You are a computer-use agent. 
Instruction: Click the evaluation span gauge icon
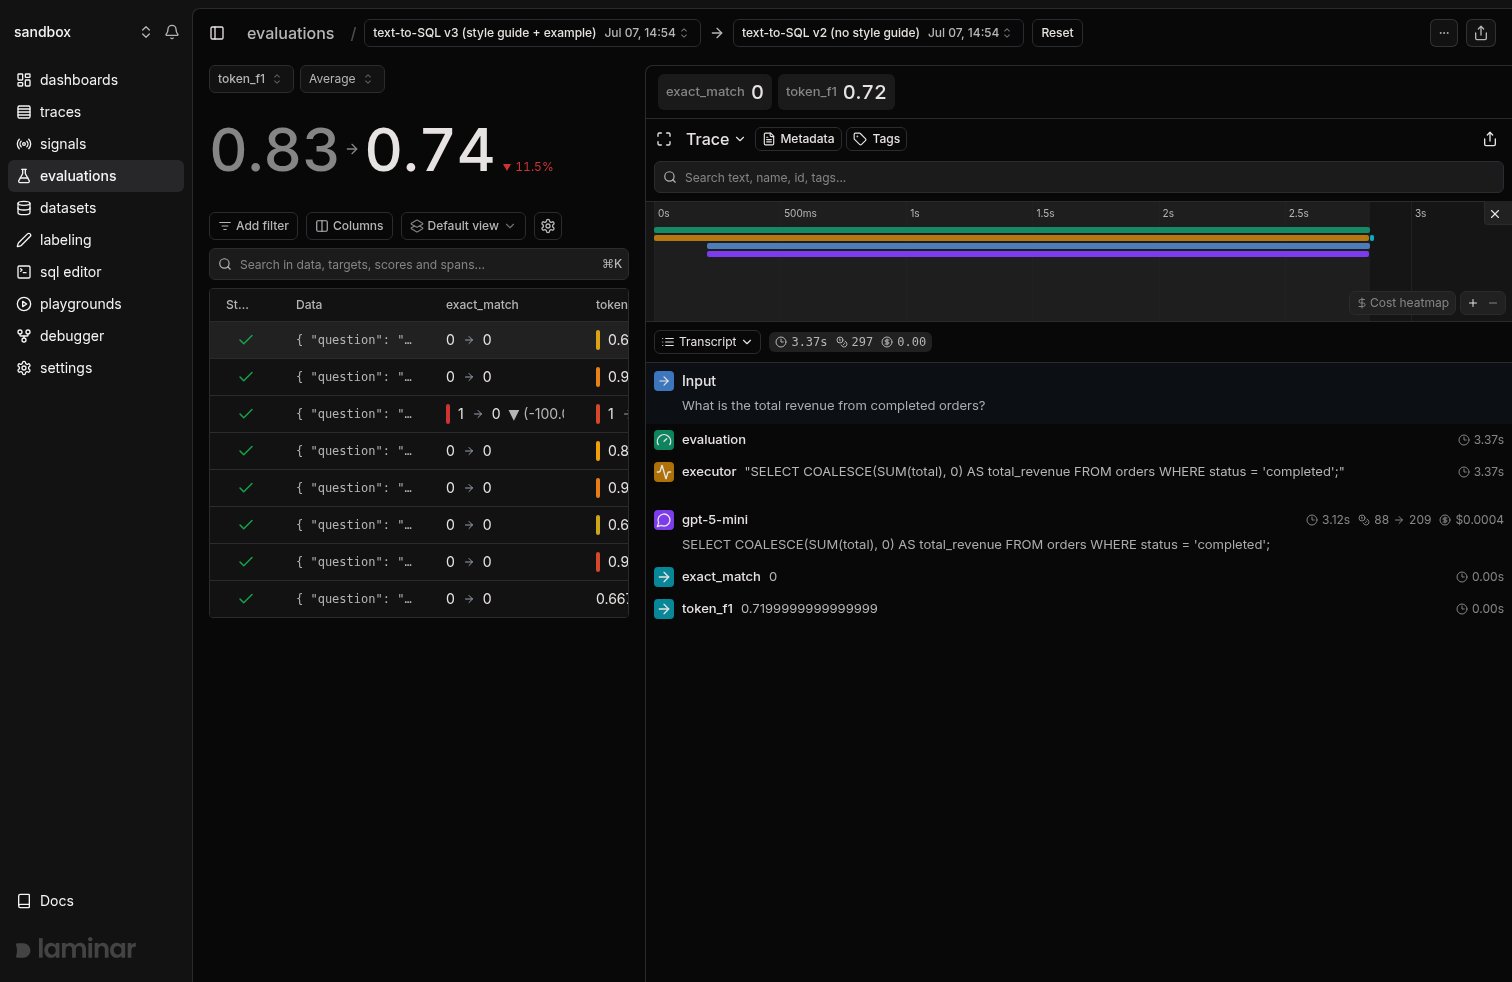(664, 440)
